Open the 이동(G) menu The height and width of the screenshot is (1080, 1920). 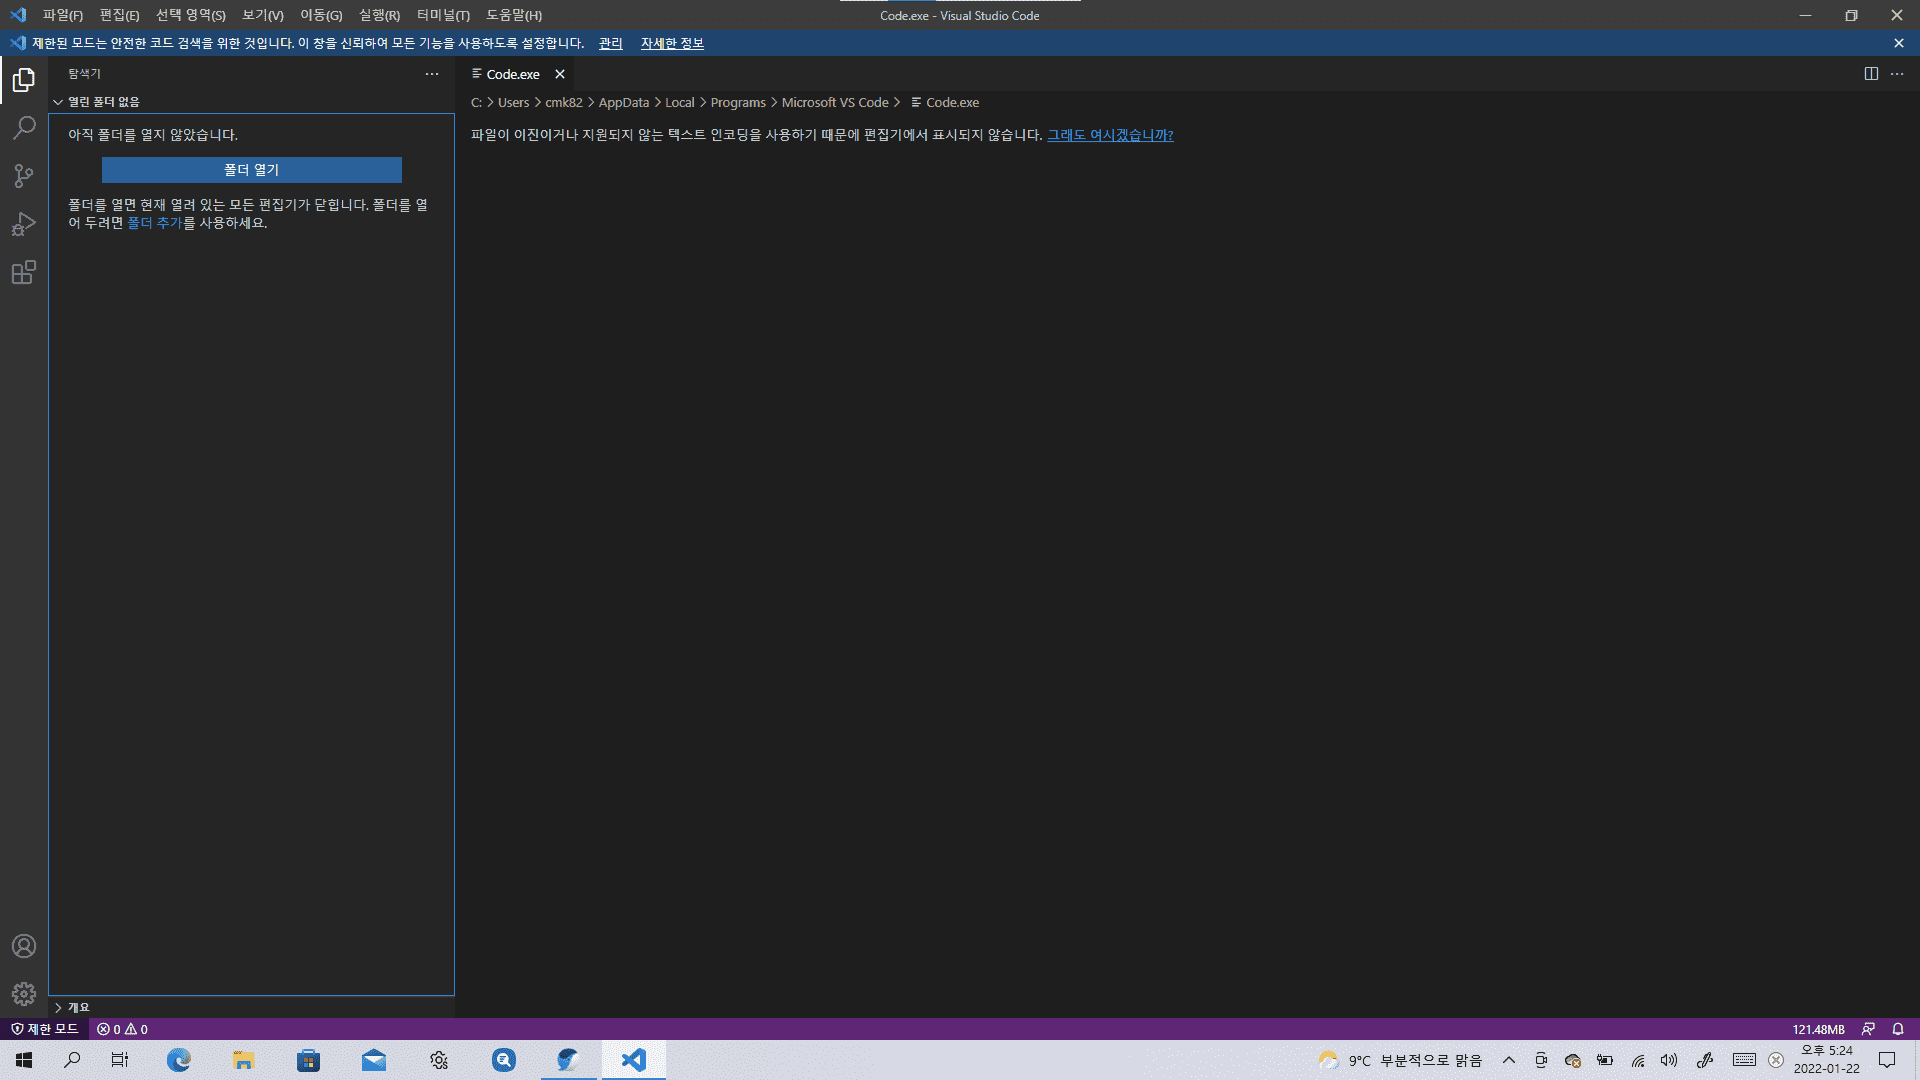click(321, 15)
